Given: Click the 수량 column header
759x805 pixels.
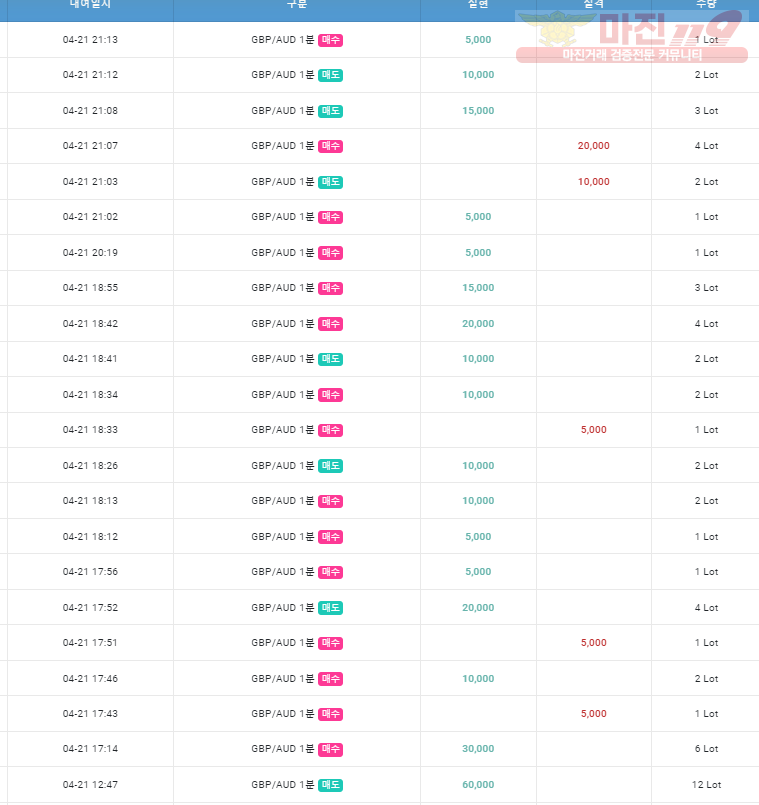Looking at the screenshot, I should click(x=706, y=4).
